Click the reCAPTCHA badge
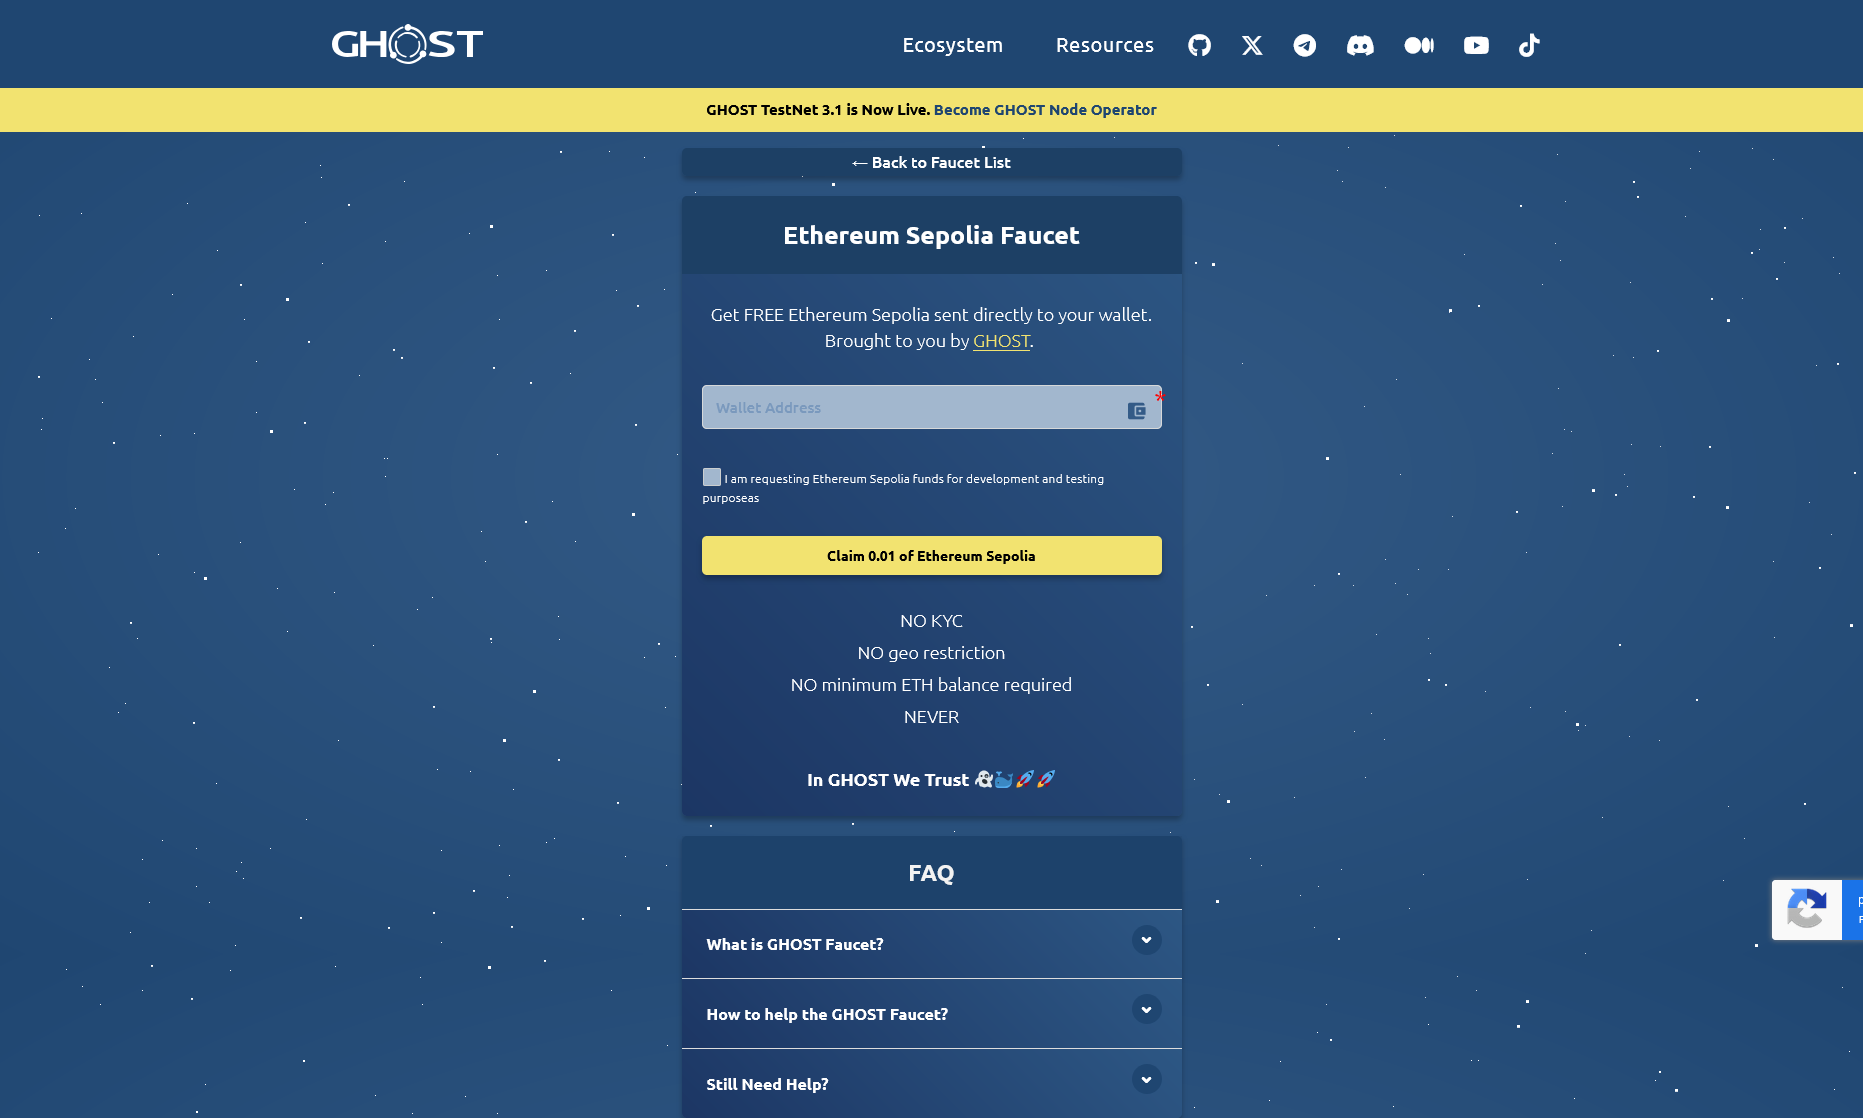Screen dimensions: 1863x1118 point(1817,910)
